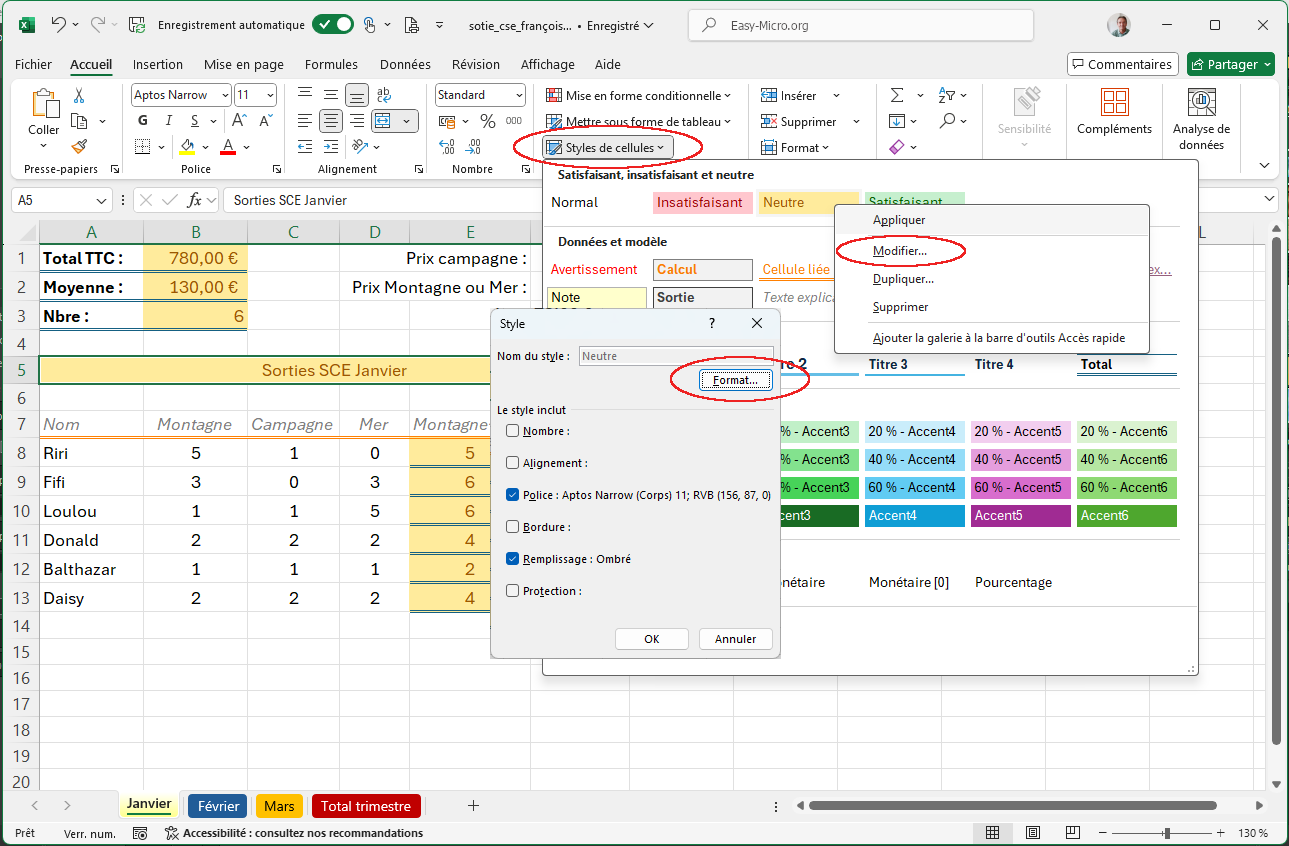This screenshot has height=846, width=1289.
Task: Click the Italic (I) formatting icon
Action: point(168,121)
